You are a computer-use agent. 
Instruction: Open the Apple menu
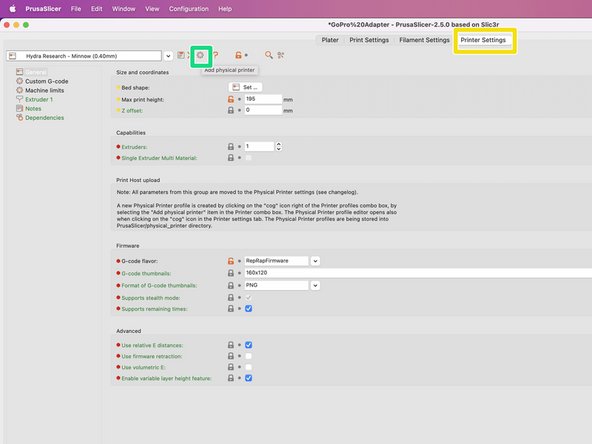click(x=12, y=9)
